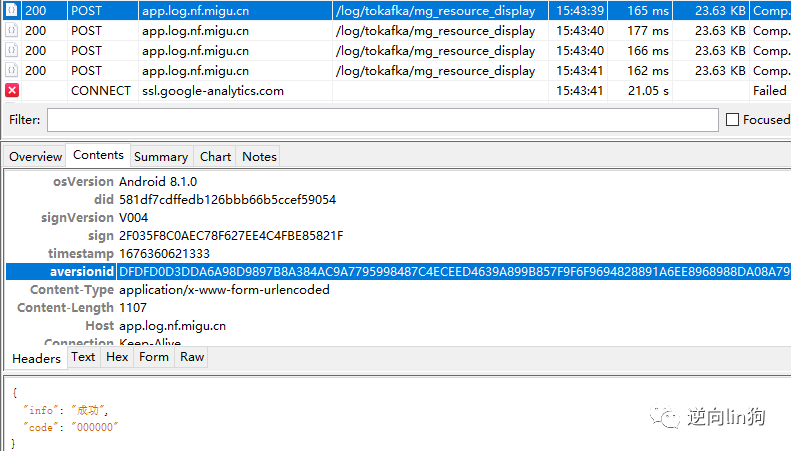Select the ssl.google-analytics.com CONNECT request
Viewport: 791px width, 451px height.
pos(212,90)
